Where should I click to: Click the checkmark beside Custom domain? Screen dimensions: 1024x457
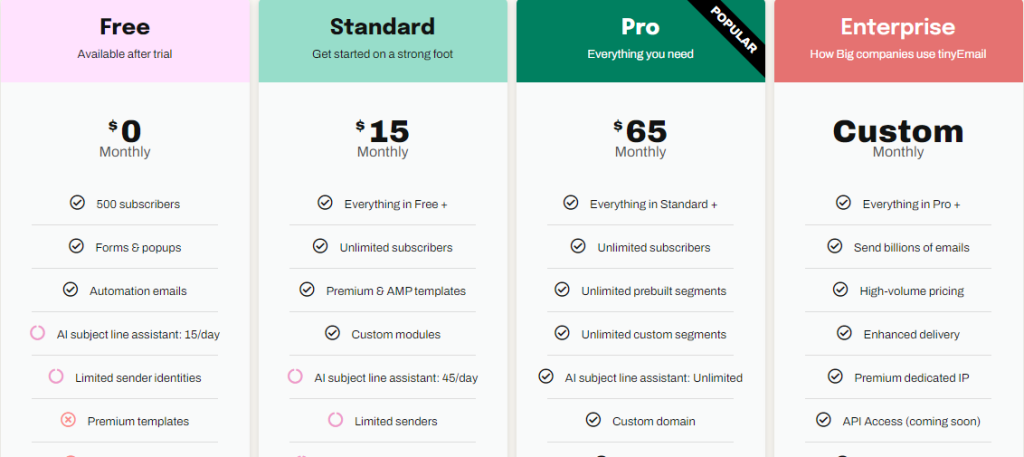[x=593, y=420]
